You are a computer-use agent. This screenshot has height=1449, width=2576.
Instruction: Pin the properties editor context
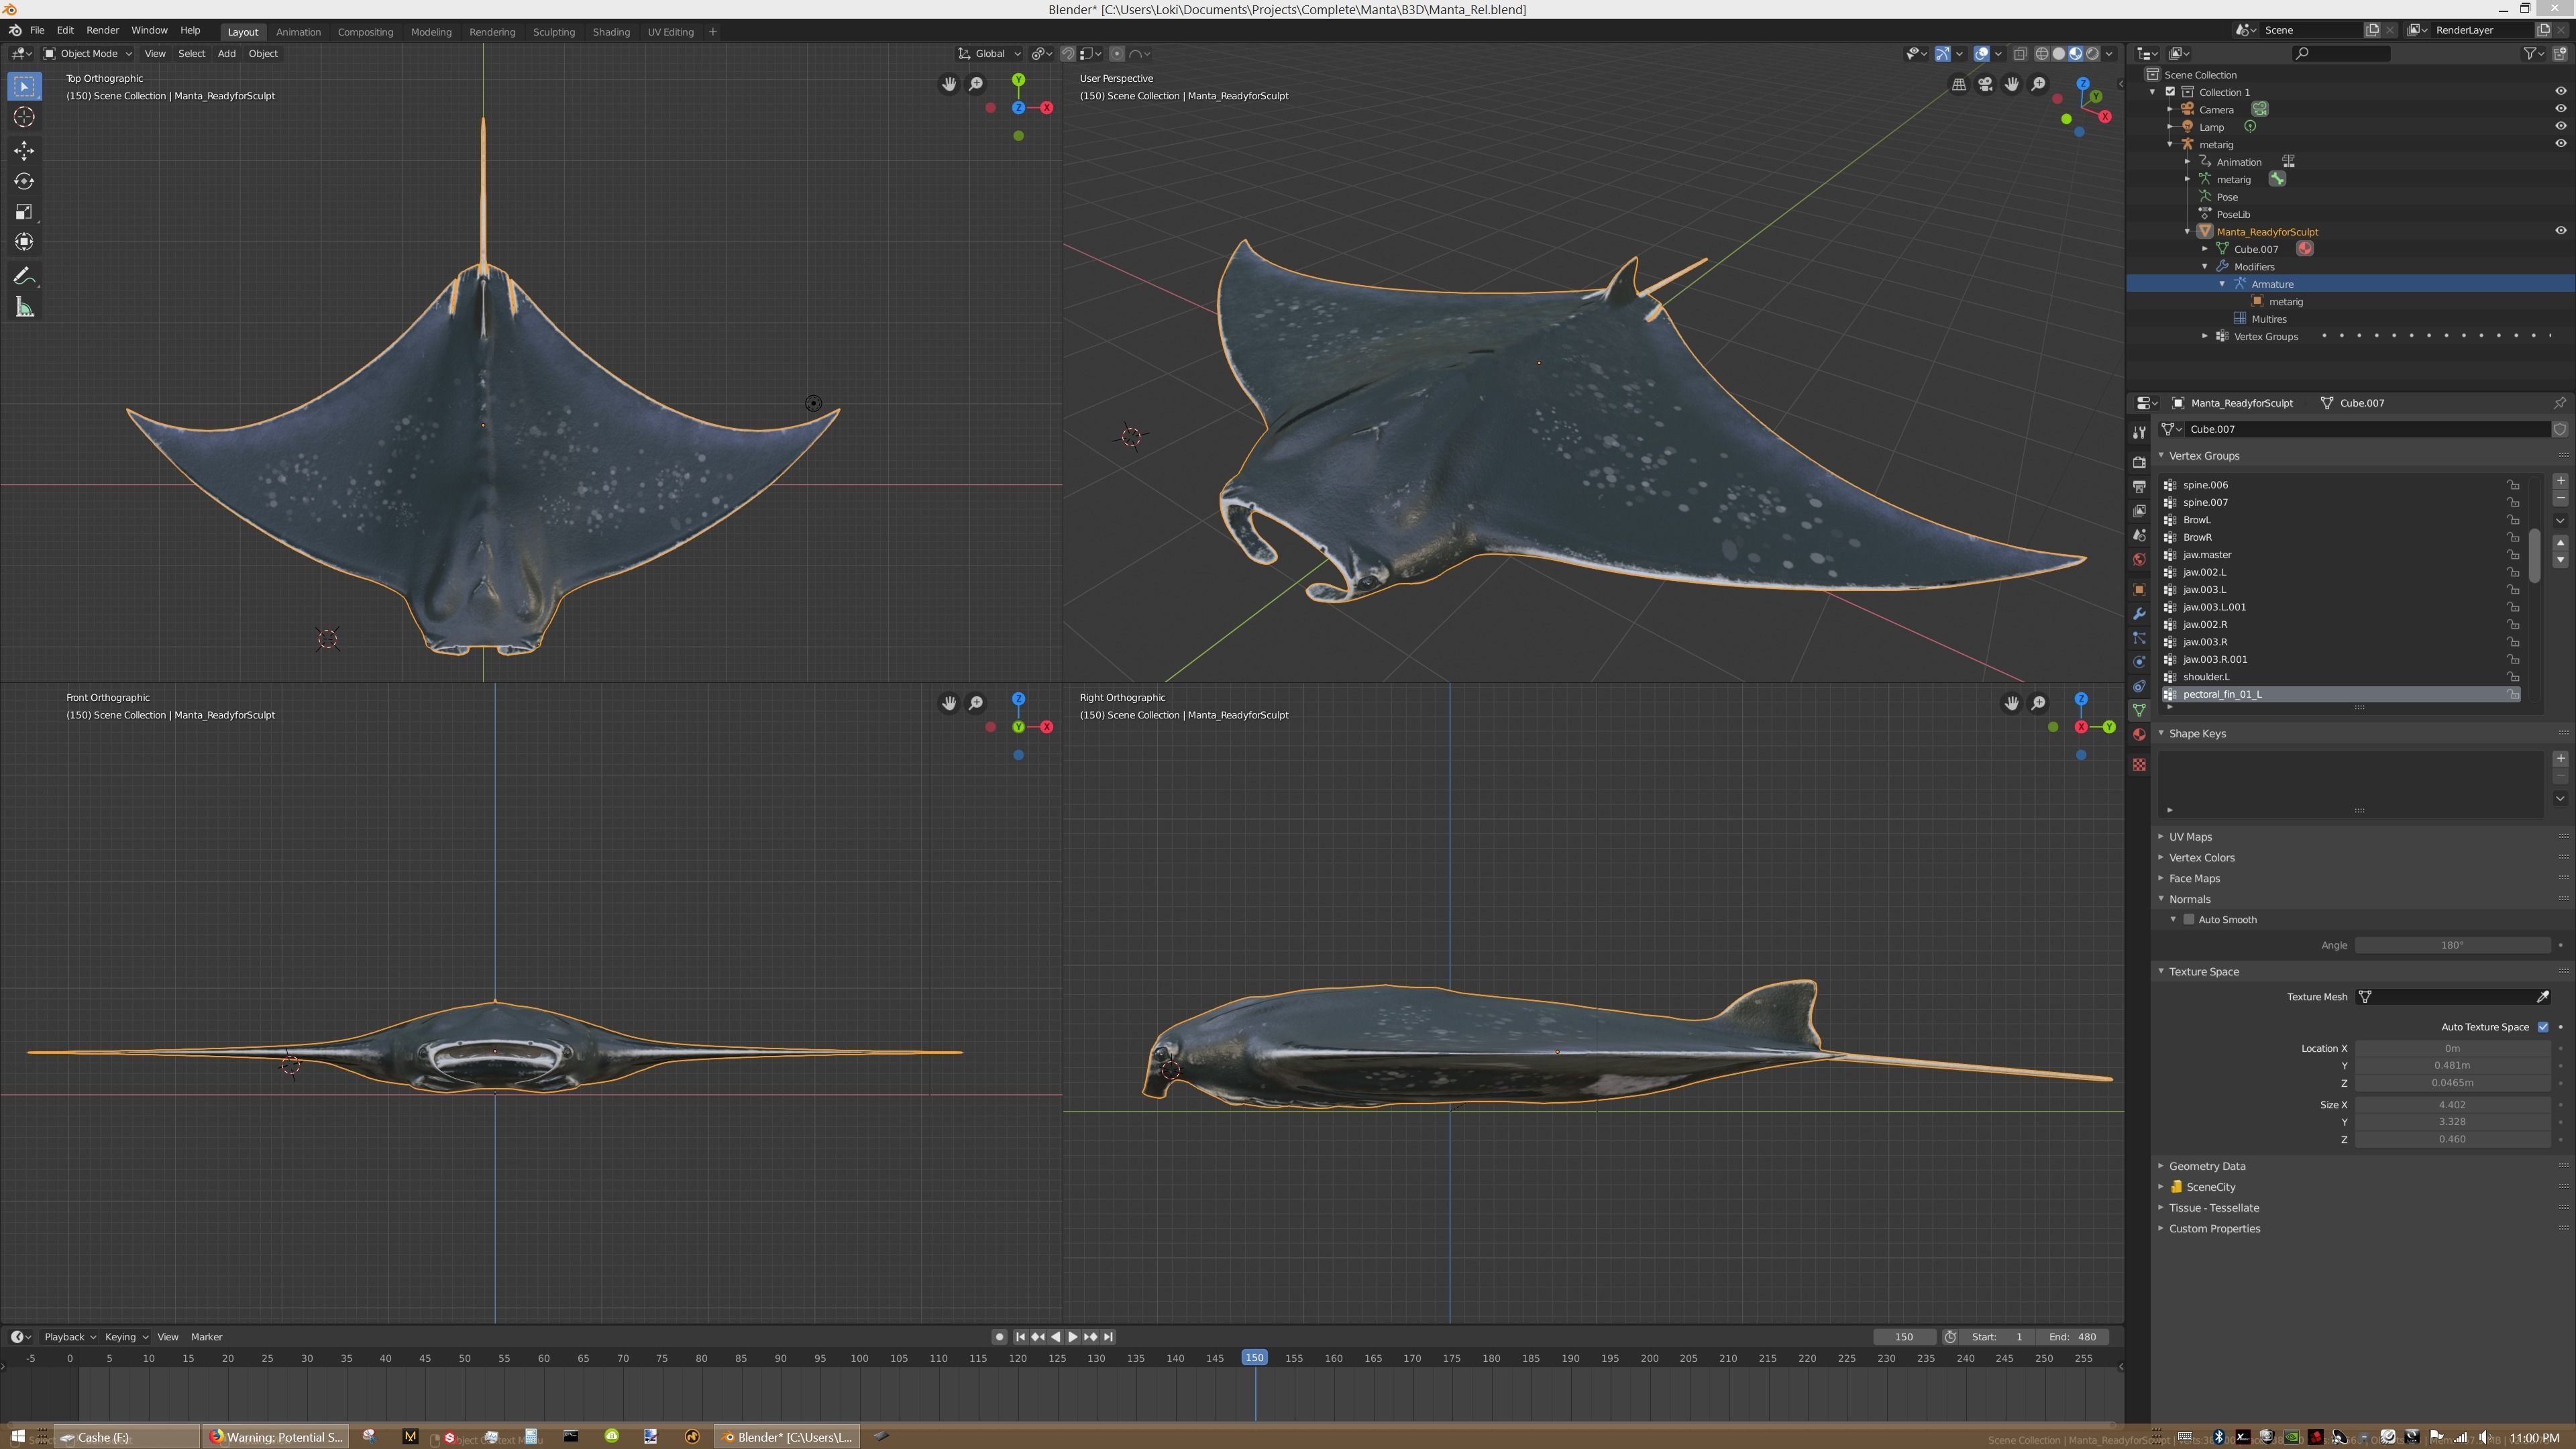tap(2559, 403)
